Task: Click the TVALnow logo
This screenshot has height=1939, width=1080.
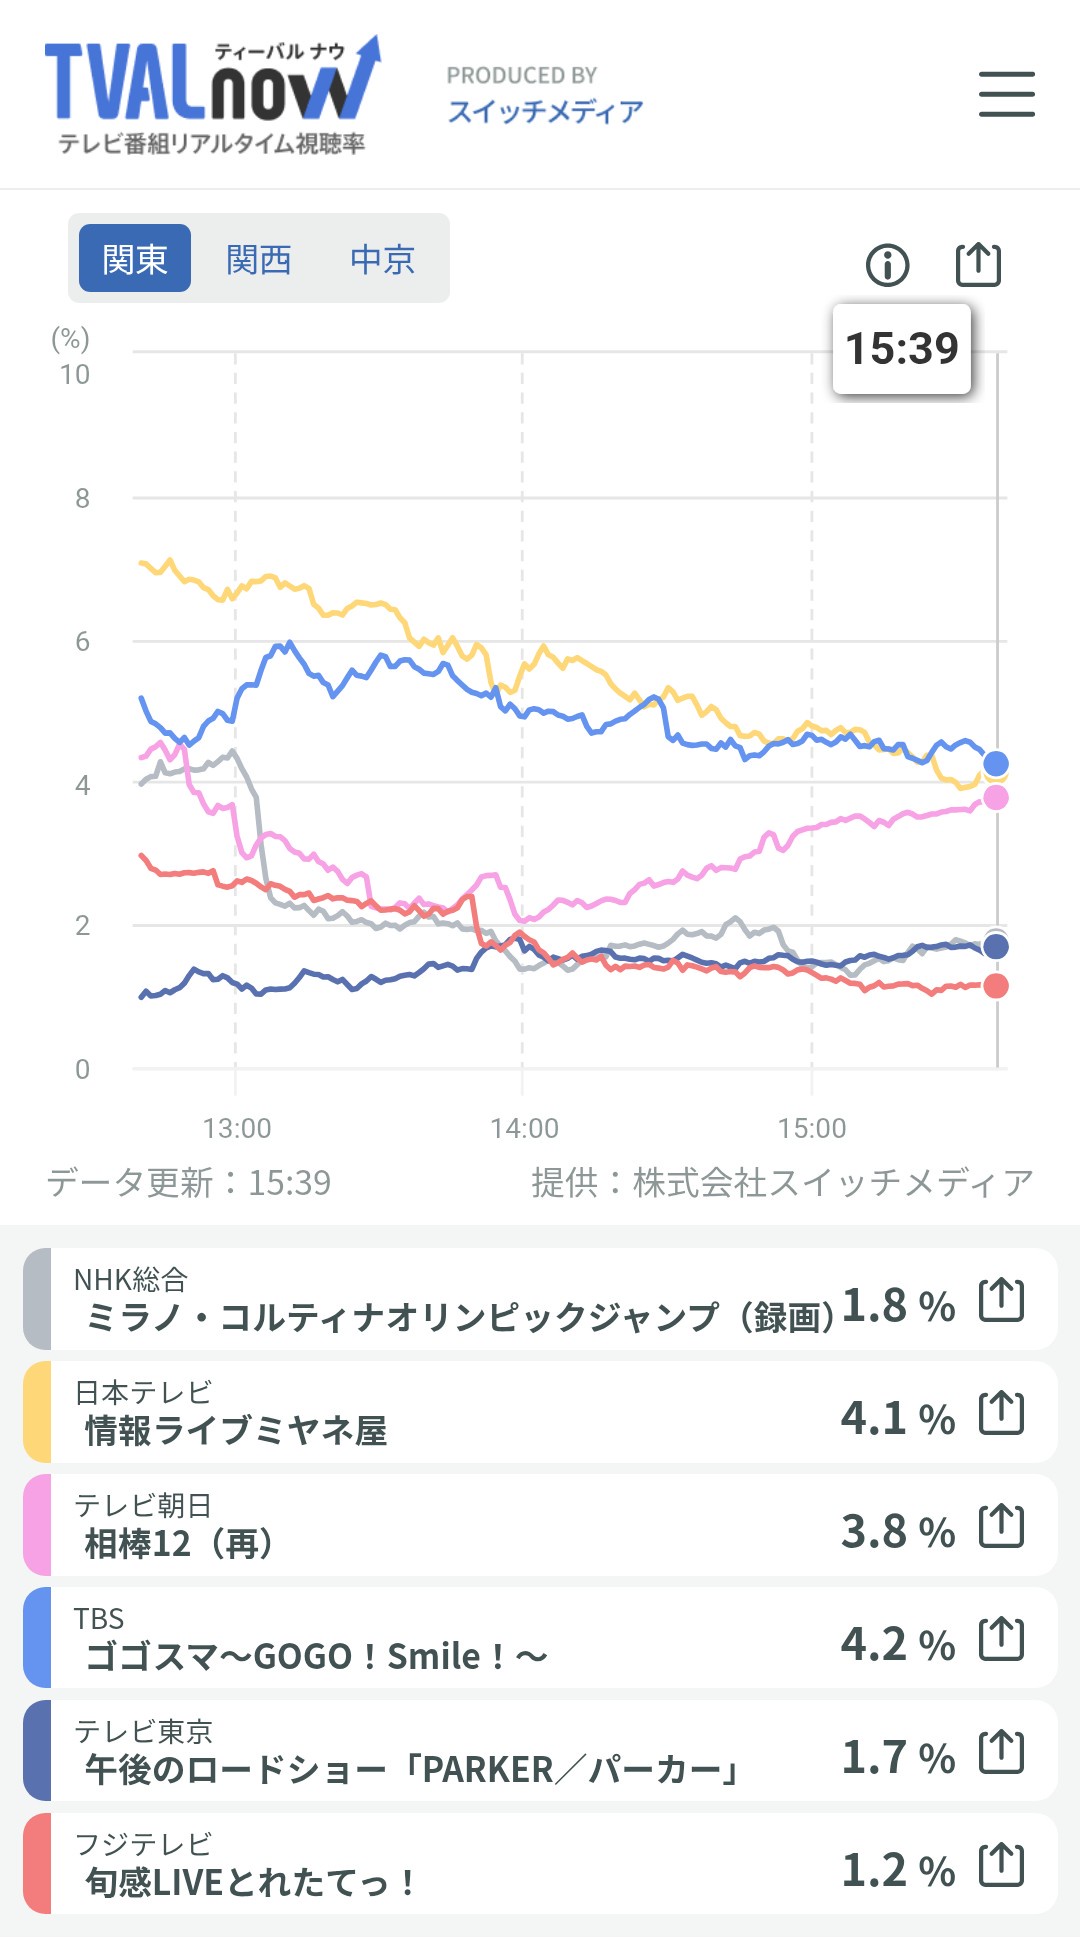Action: coord(212,97)
